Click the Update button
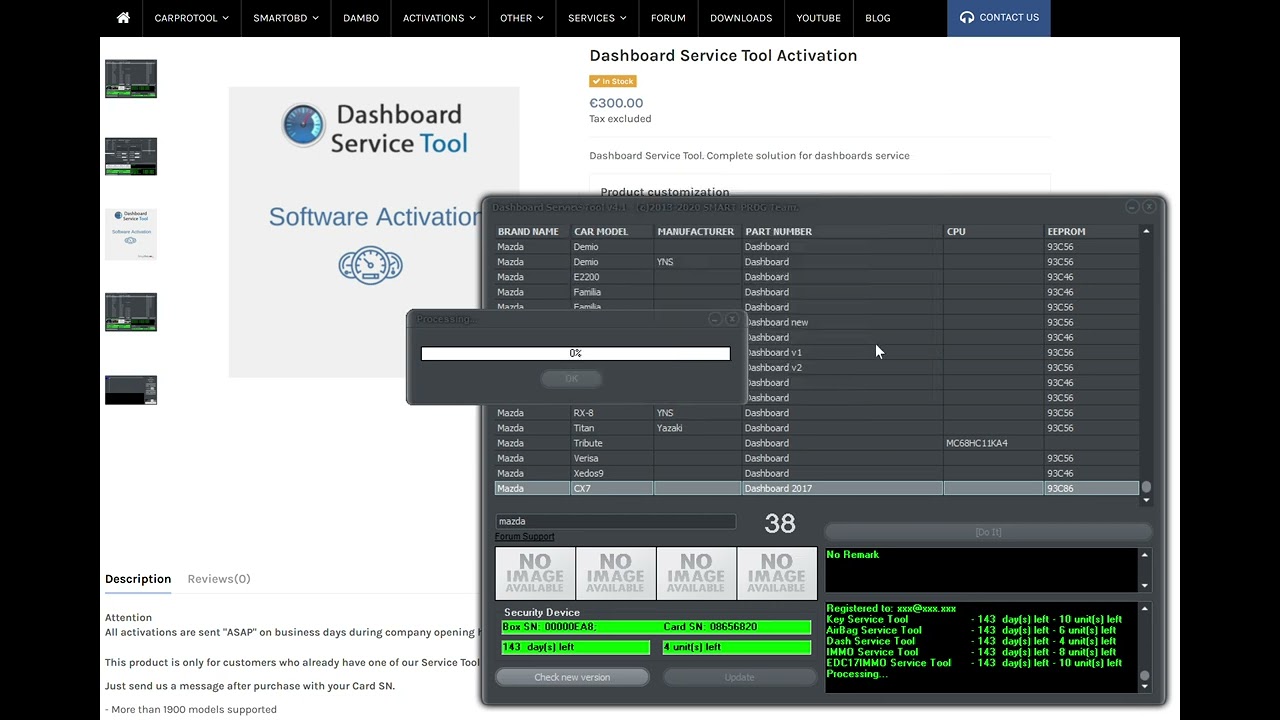The height and width of the screenshot is (720, 1280). [x=739, y=677]
